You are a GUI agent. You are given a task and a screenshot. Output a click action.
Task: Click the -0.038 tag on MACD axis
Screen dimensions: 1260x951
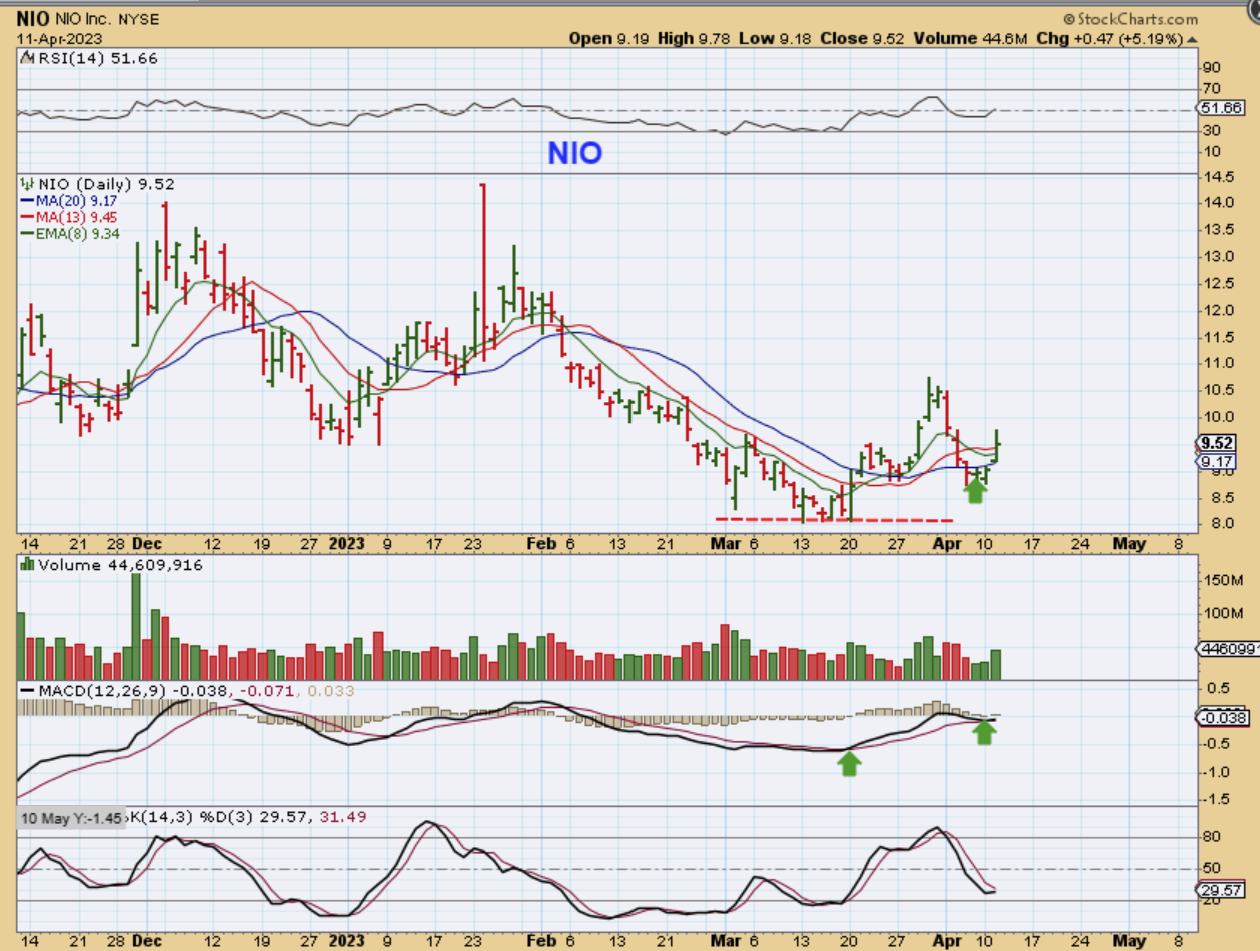click(1220, 717)
